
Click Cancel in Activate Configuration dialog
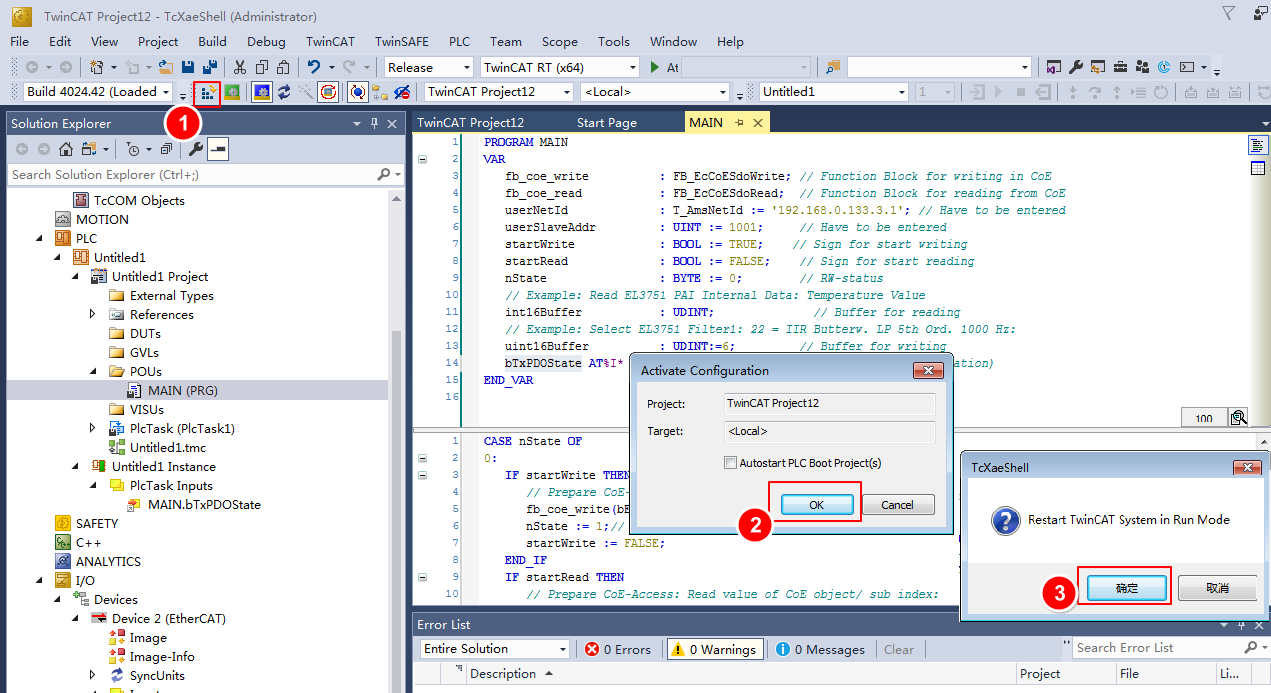(x=897, y=505)
